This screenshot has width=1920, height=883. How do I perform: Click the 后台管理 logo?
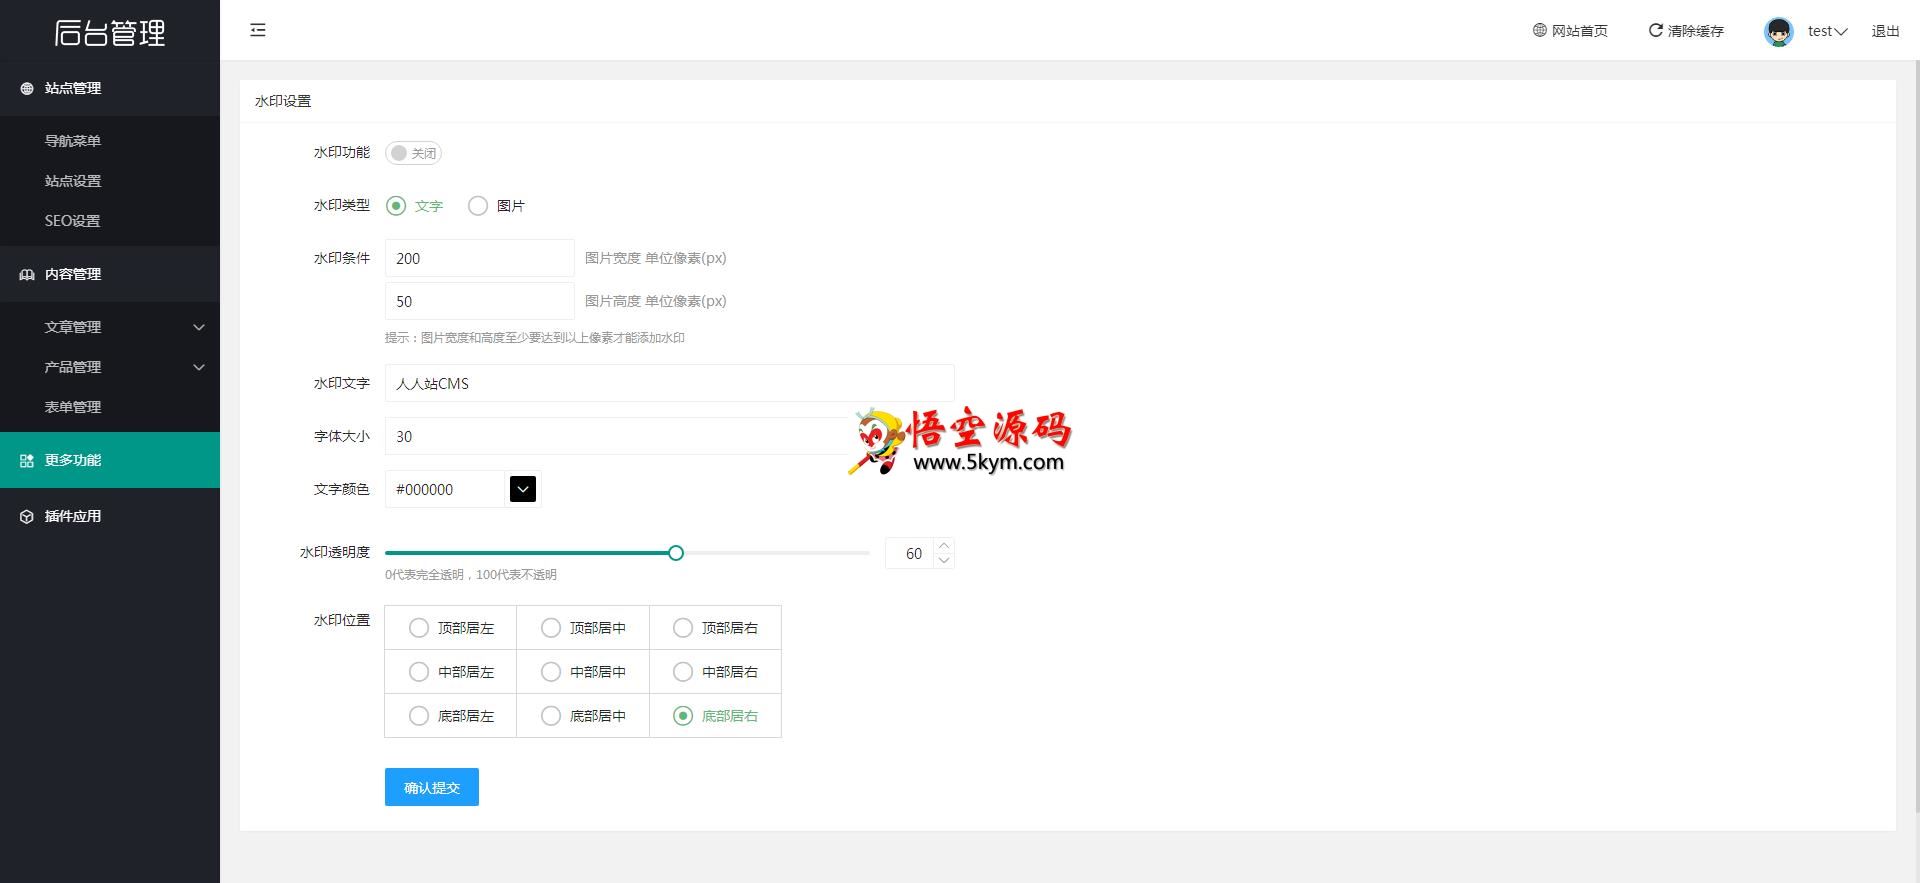(110, 33)
